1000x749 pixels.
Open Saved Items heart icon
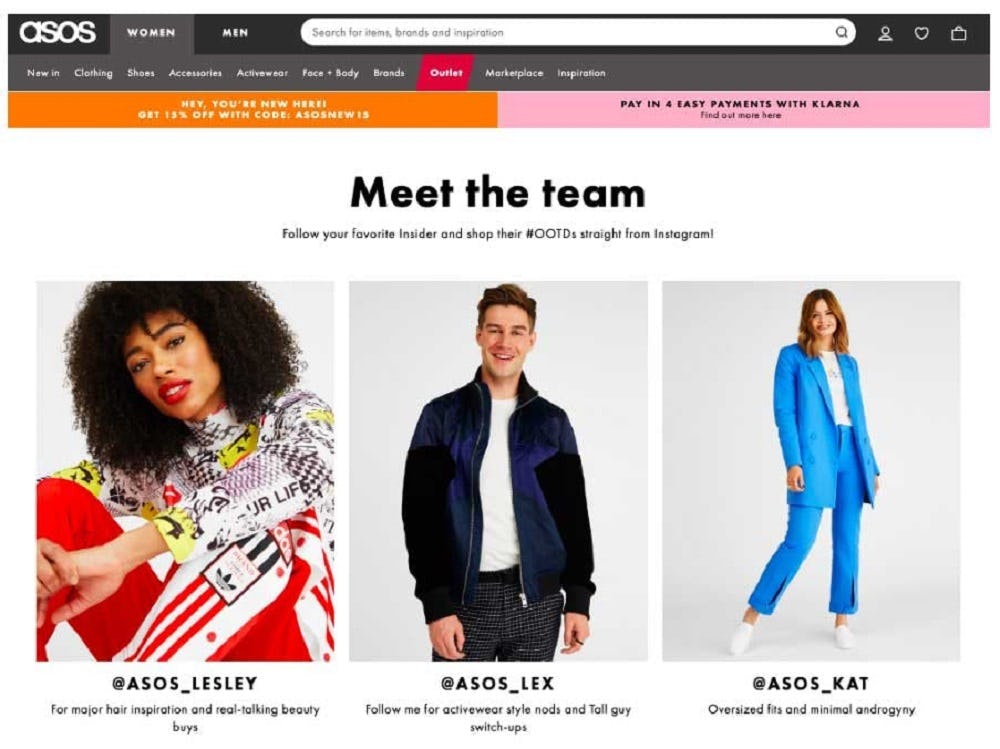pyautogui.click(x=922, y=33)
